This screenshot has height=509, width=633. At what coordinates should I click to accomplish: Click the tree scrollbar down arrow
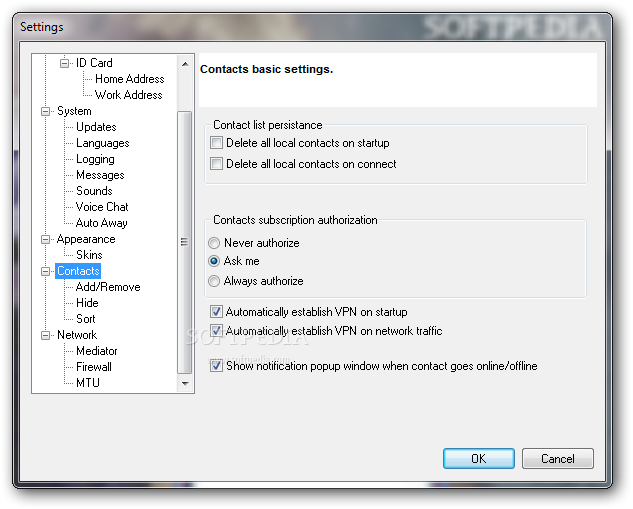pos(185,383)
